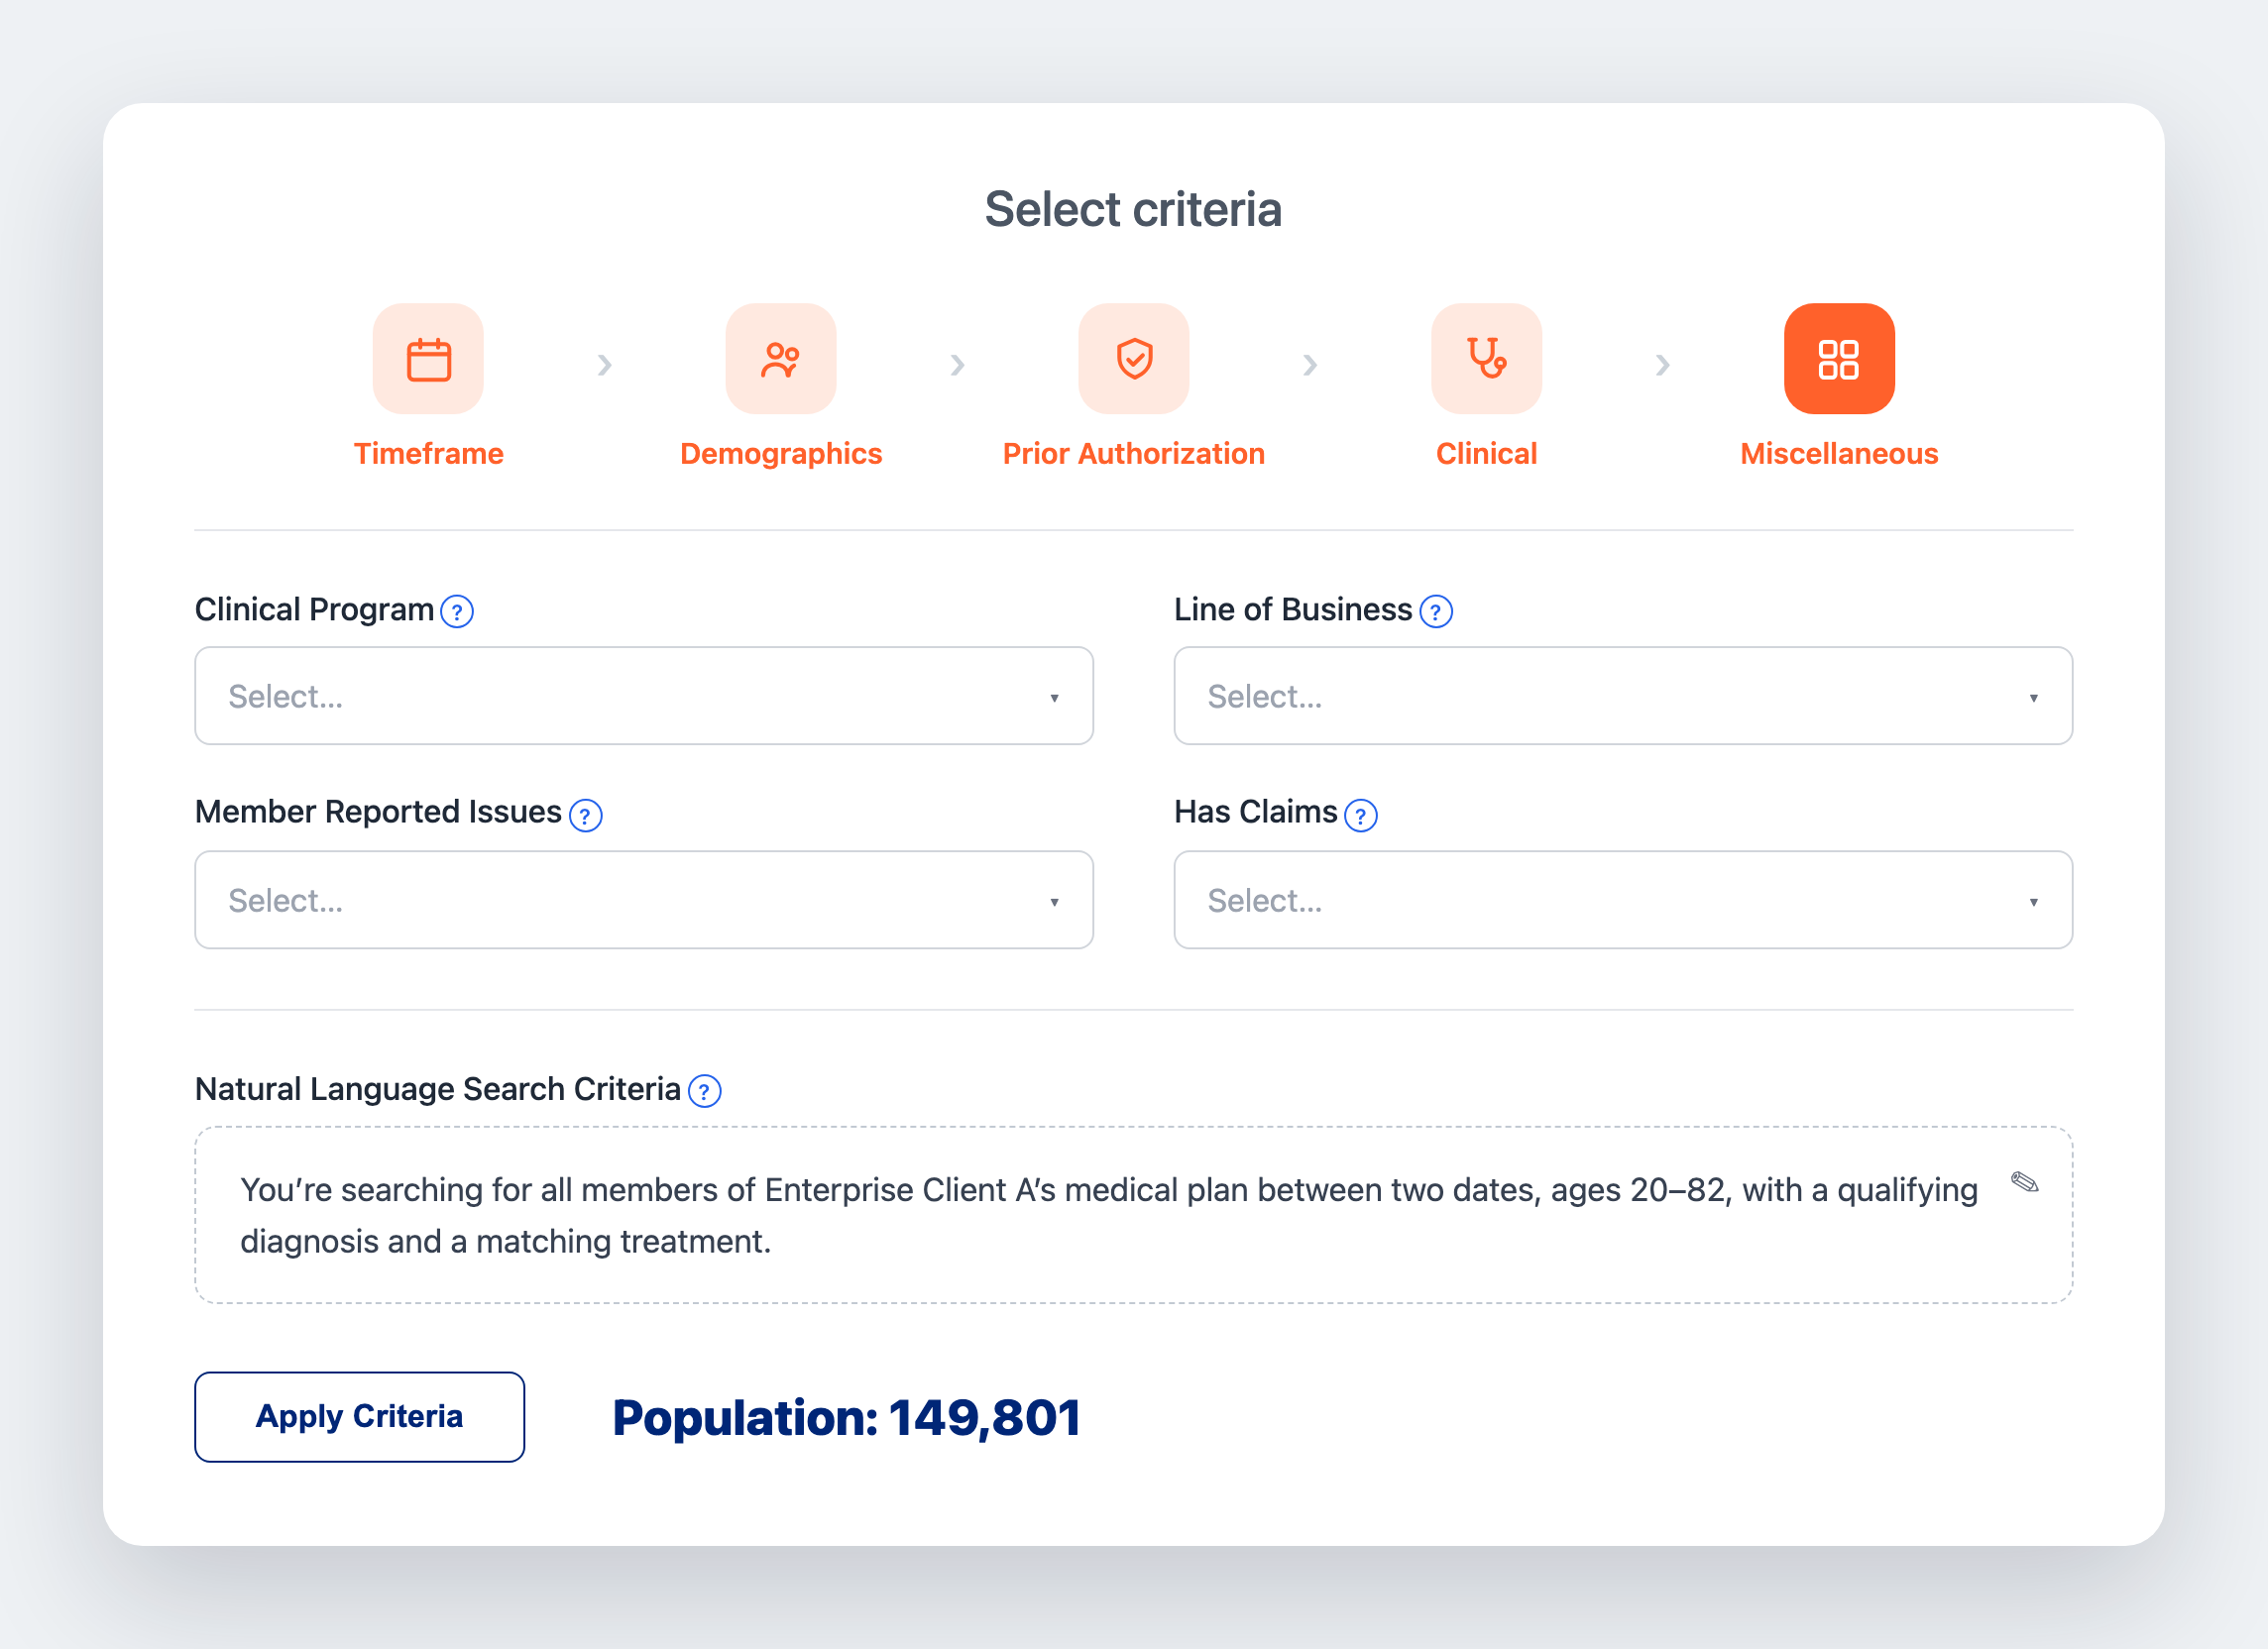This screenshot has height=1649, width=2268.
Task: Click the Member Reported Issues field label
Action: pos(378,812)
